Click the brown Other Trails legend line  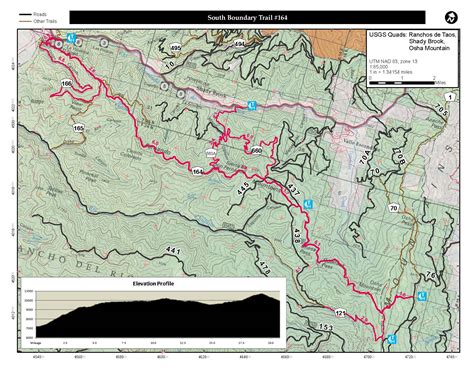25,21
